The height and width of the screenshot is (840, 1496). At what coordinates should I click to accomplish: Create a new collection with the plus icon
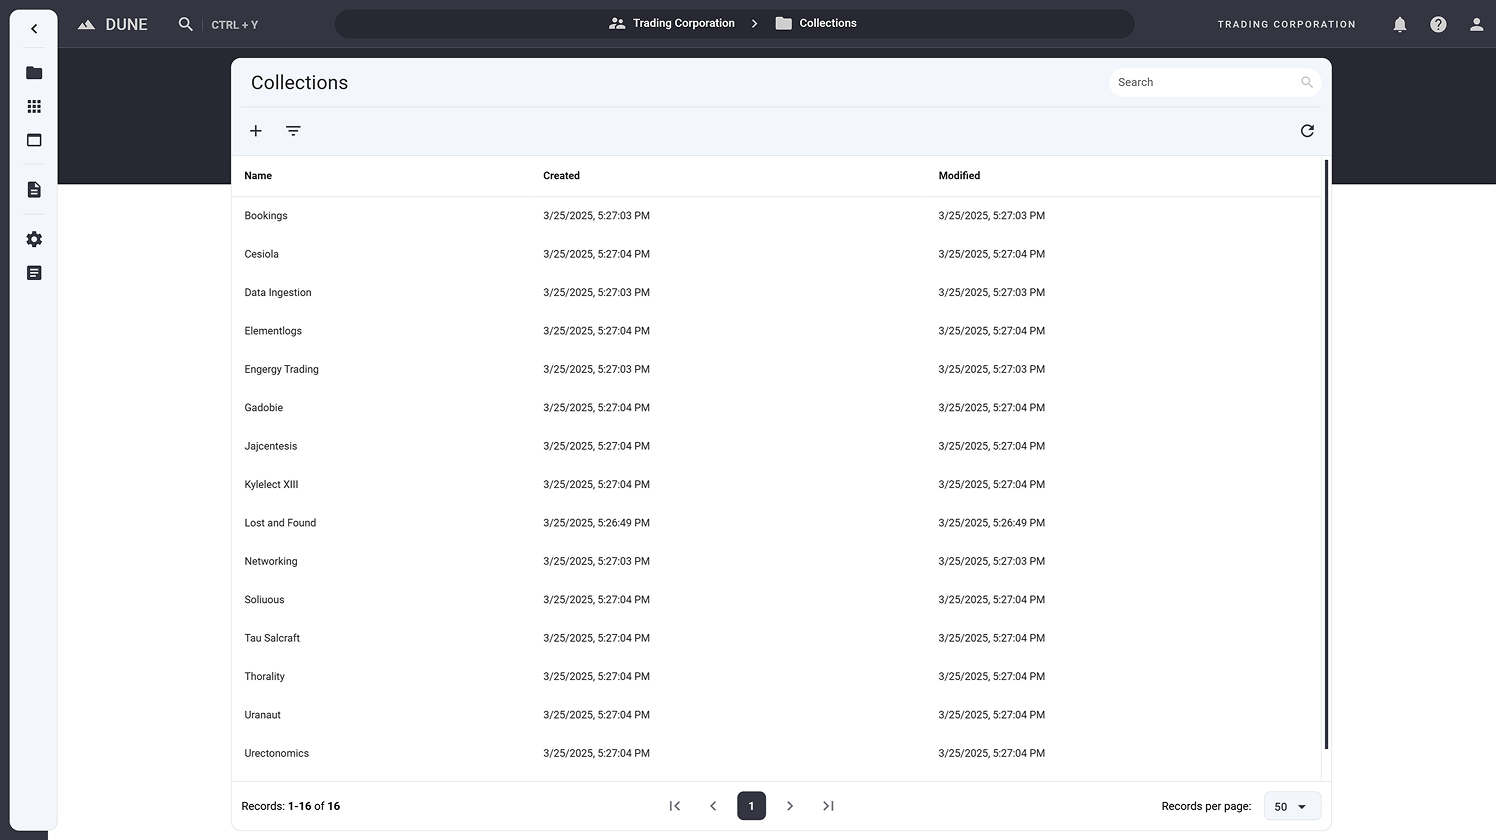tap(256, 131)
